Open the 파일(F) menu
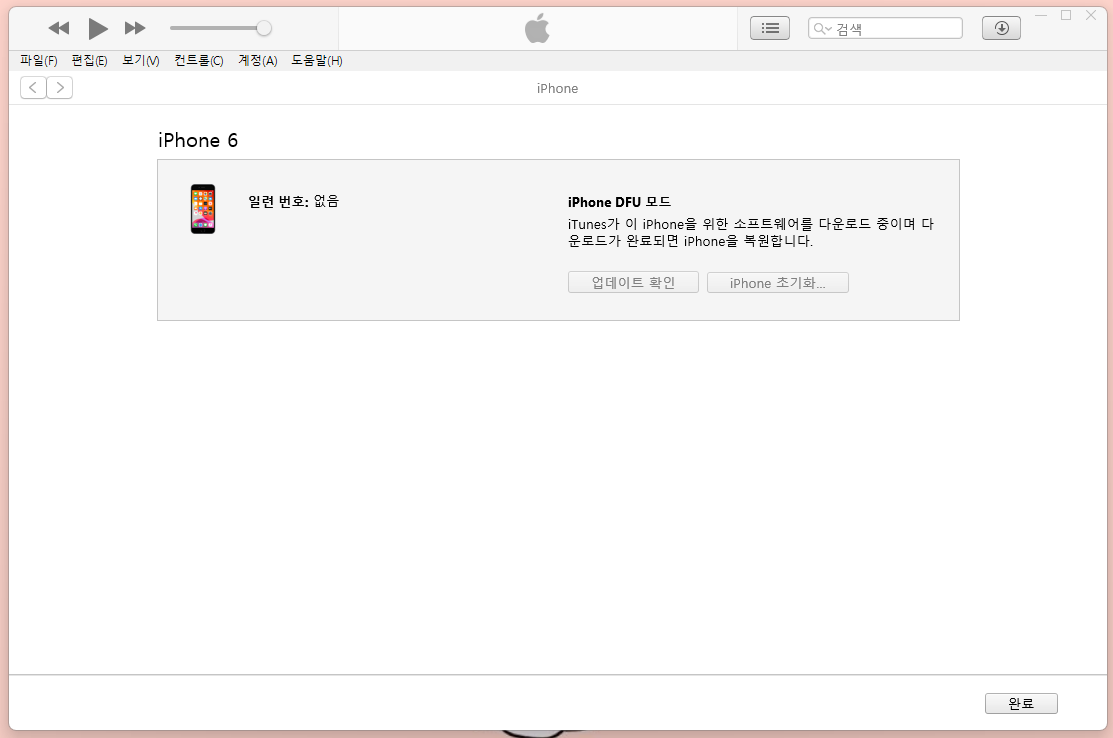The width and height of the screenshot is (1113, 738). point(38,61)
